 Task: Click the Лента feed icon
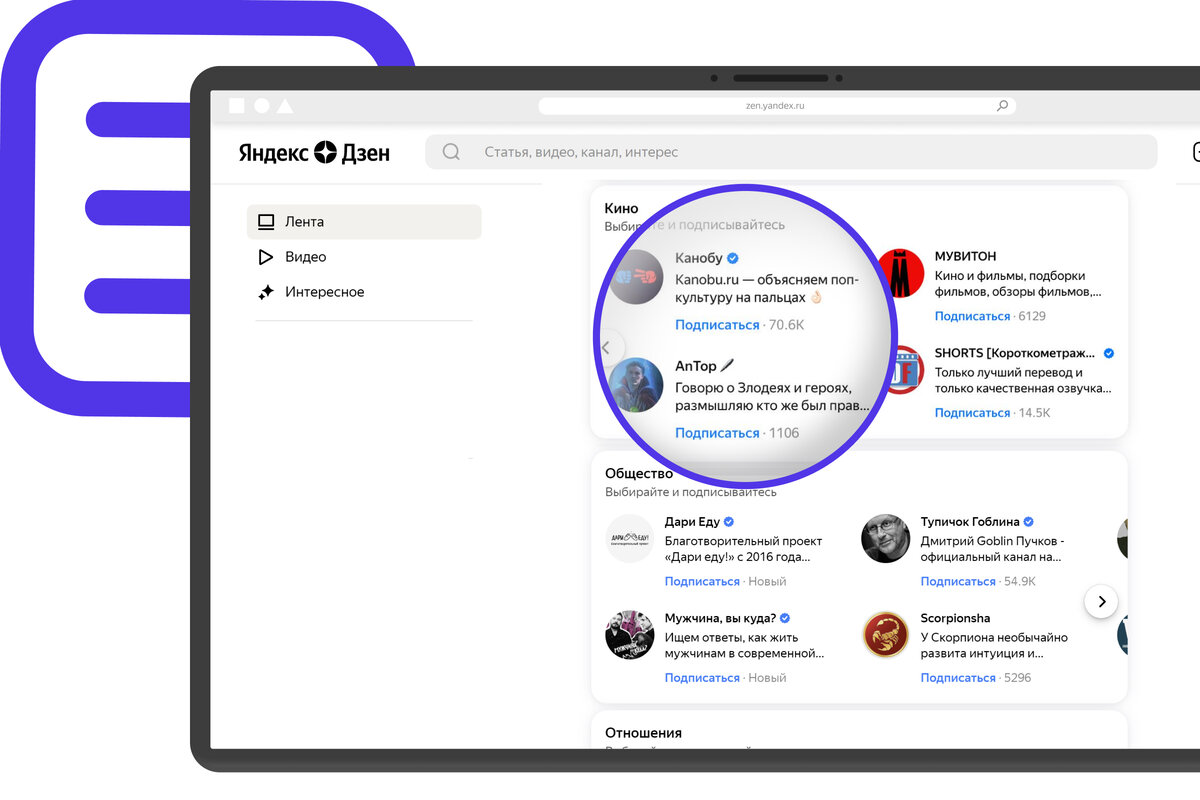click(x=265, y=222)
